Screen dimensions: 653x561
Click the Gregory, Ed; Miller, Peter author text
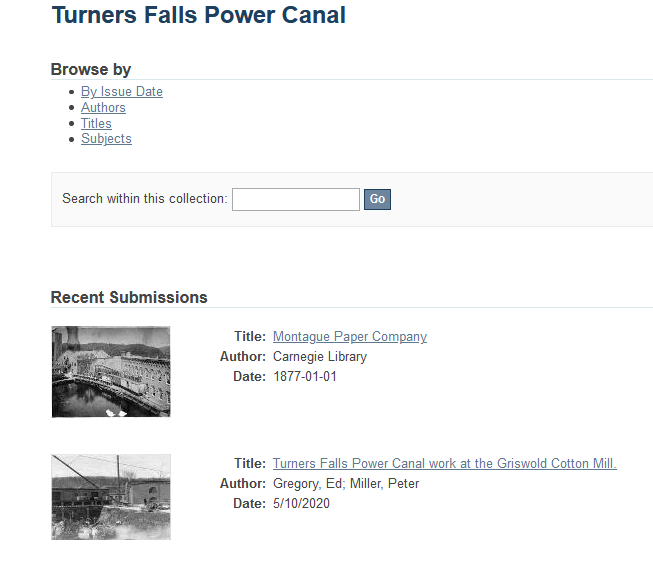pos(346,484)
